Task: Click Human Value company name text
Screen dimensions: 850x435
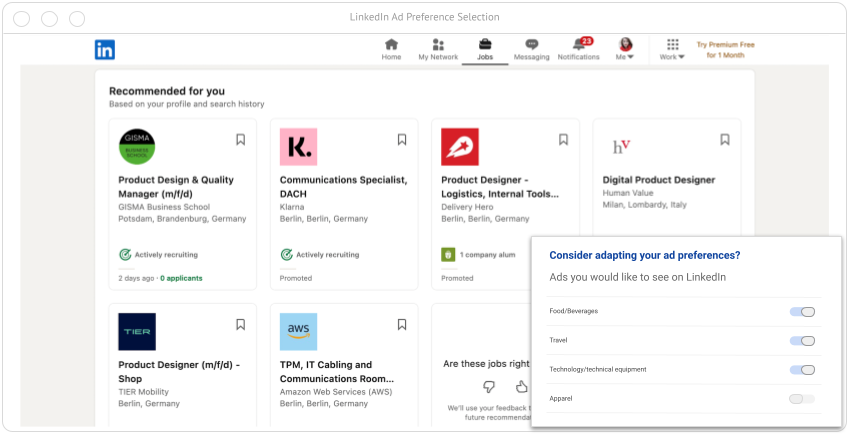Action: coord(628,193)
